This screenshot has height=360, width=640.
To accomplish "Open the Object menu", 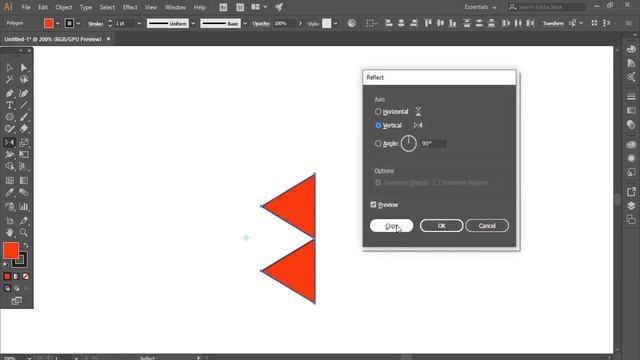I will click(64, 7).
